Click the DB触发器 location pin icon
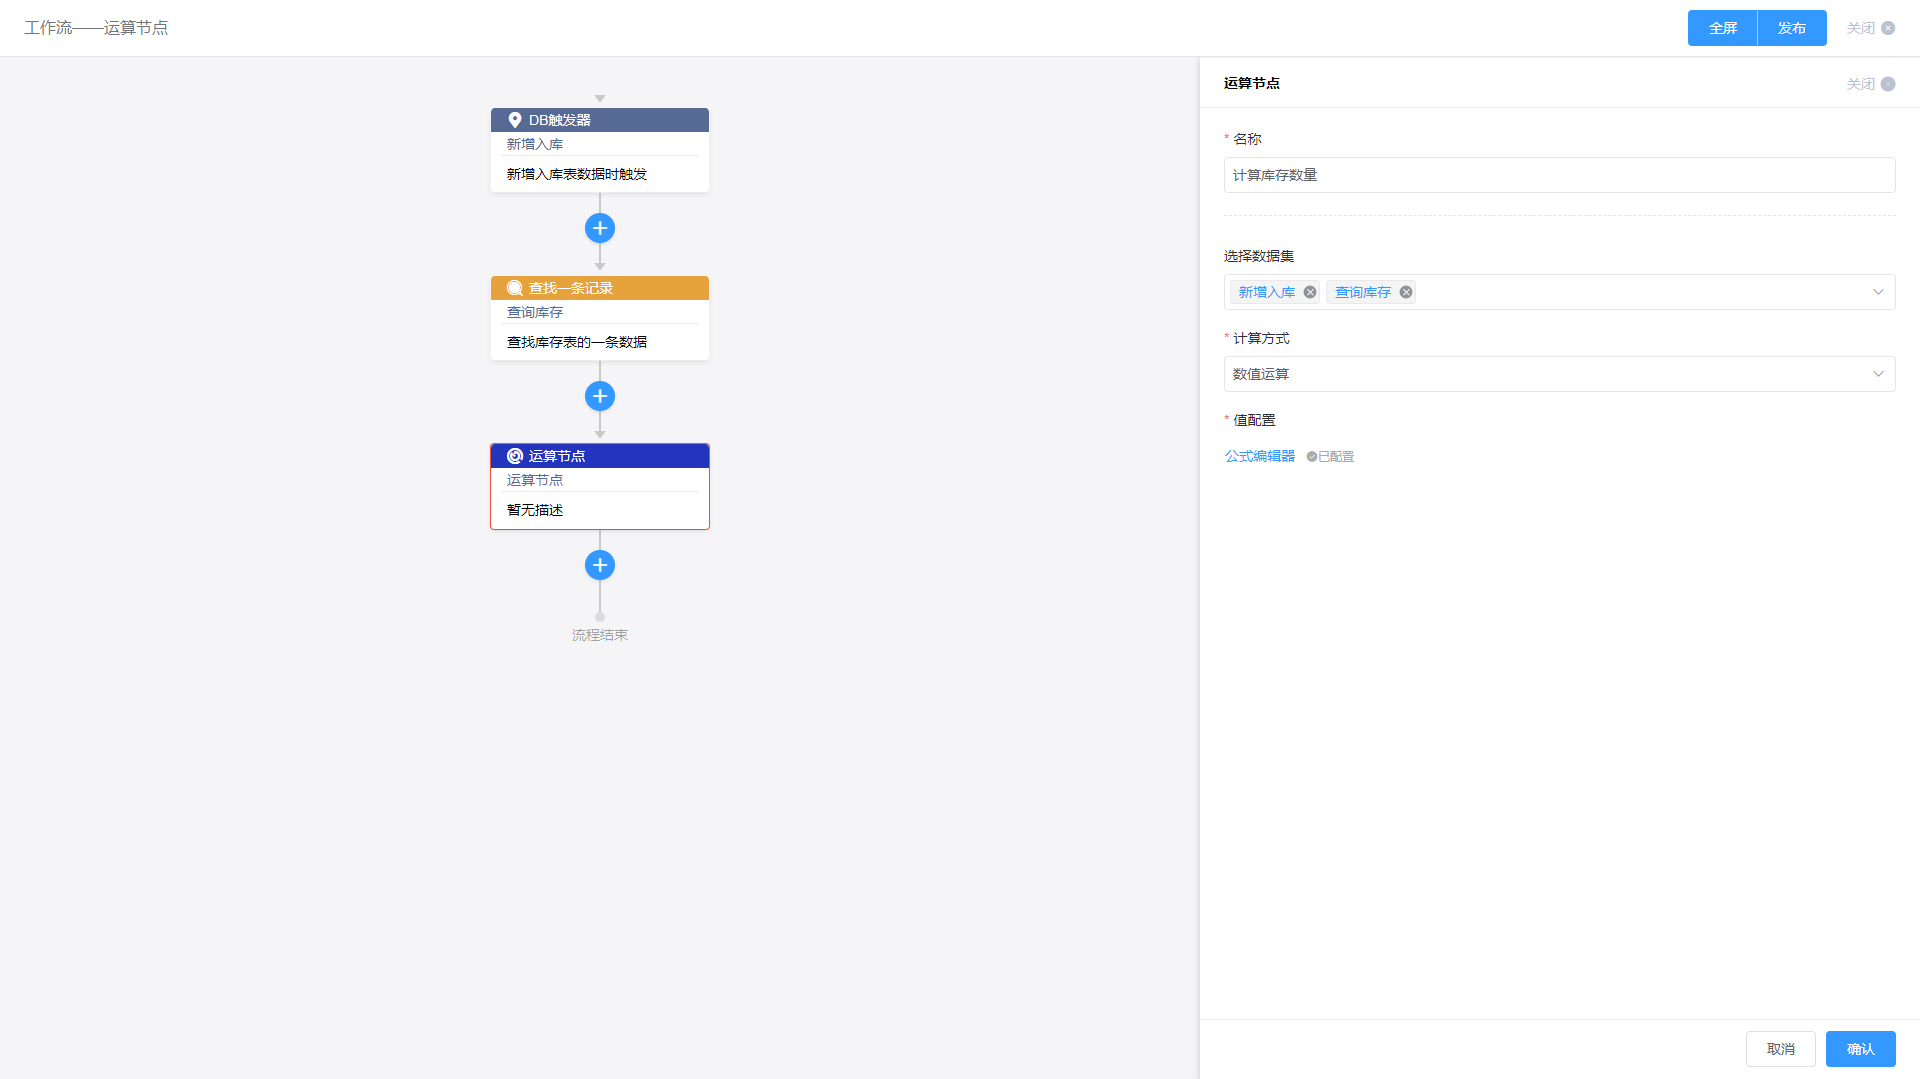The height and width of the screenshot is (1079, 1920). [515, 120]
